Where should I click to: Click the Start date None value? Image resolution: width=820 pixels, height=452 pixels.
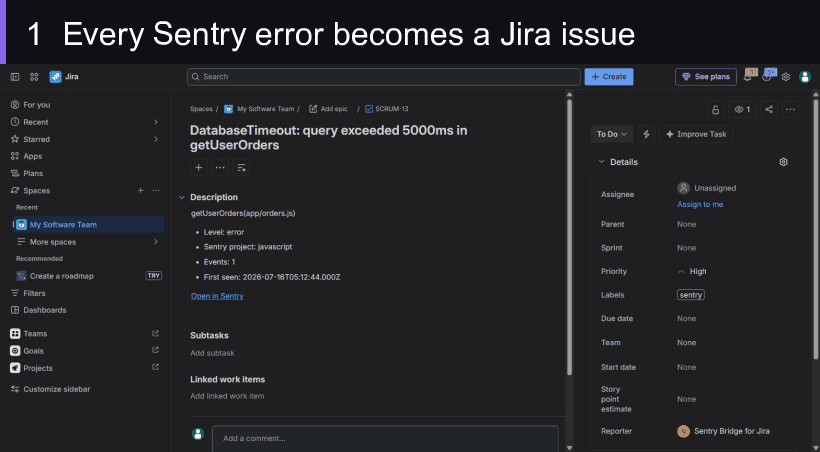tap(686, 367)
